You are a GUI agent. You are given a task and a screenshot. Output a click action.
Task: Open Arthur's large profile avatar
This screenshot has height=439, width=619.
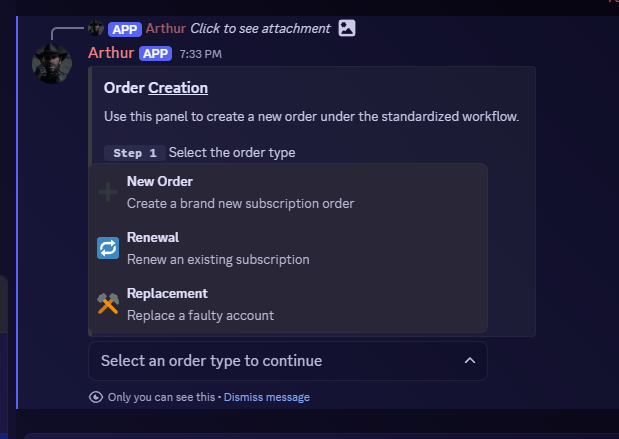point(52,64)
